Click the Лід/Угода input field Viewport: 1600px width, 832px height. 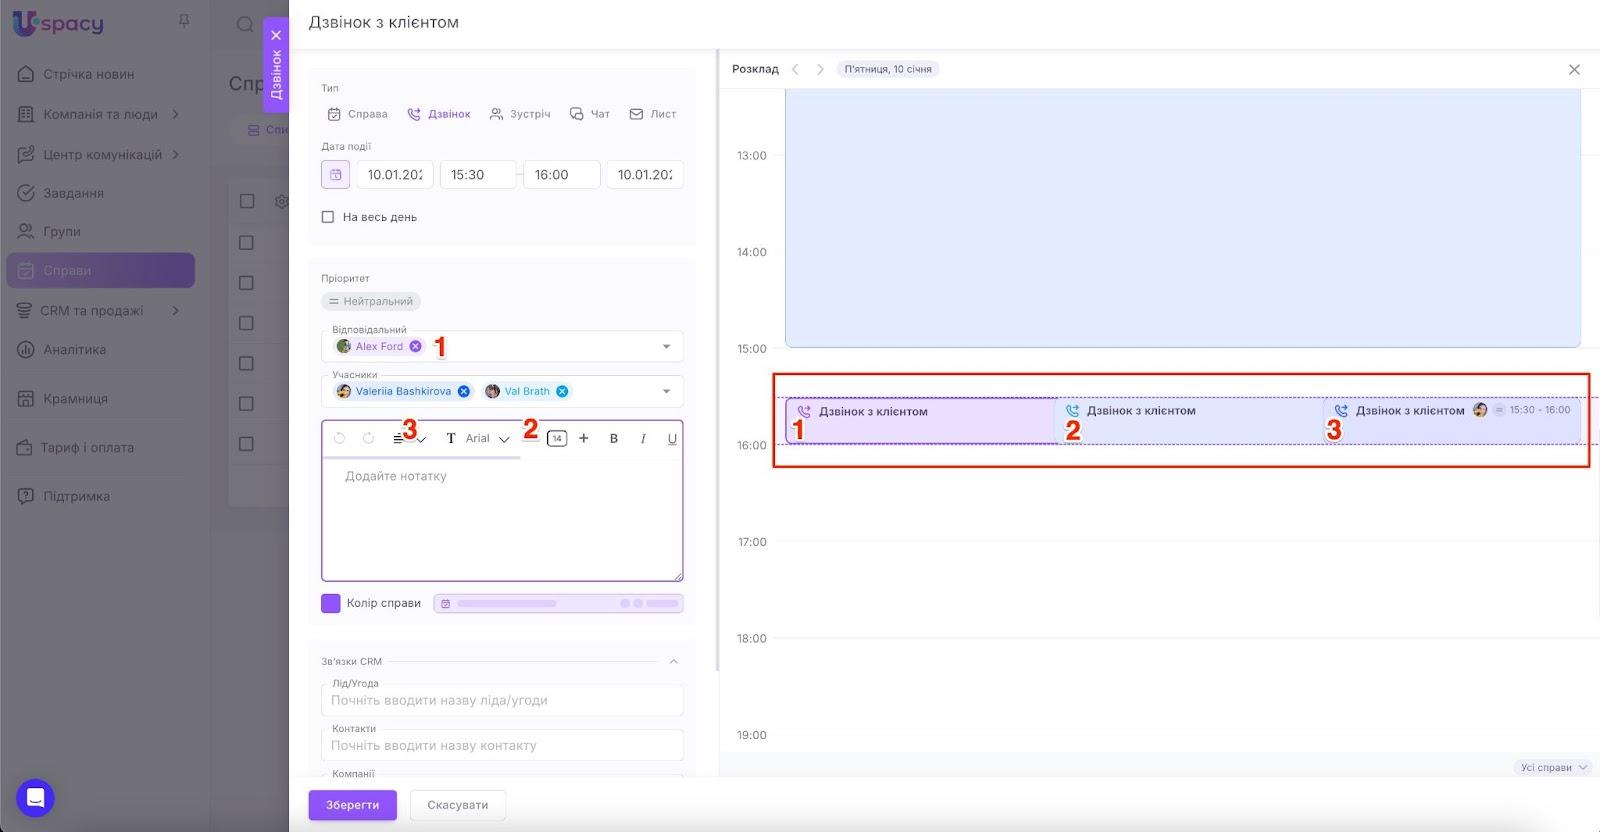click(x=502, y=700)
